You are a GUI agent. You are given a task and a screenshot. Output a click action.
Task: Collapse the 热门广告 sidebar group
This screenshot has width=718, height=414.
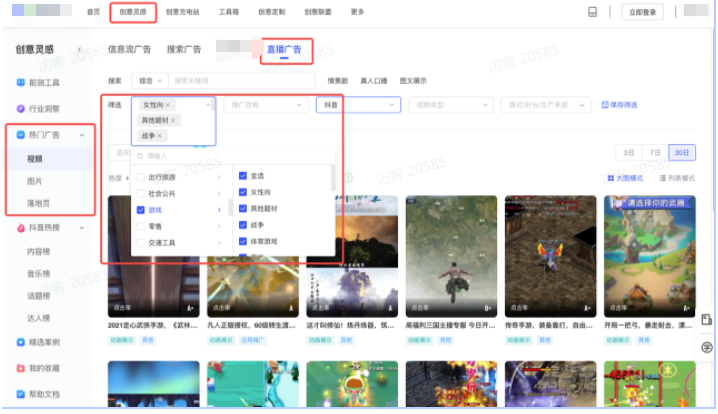(82, 135)
